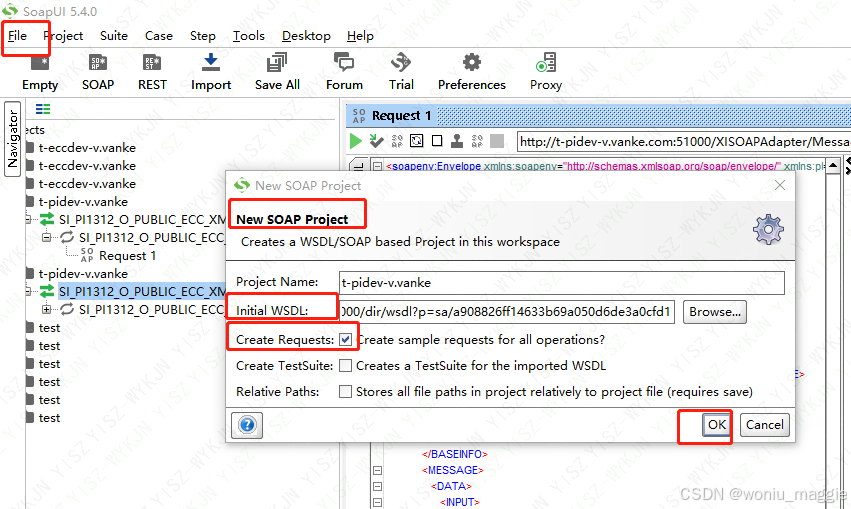Screen dimensions: 851x509
Task: Select the Request 1 tree item
Action: pos(128,256)
